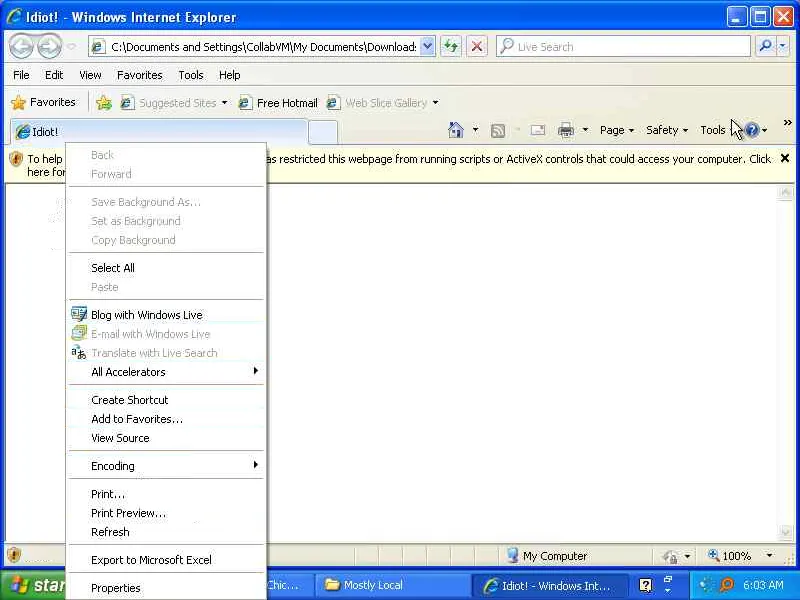This screenshot has height=600, width=800.
Task: Choose Print Preview in context menu
Action: coord(166,513)
